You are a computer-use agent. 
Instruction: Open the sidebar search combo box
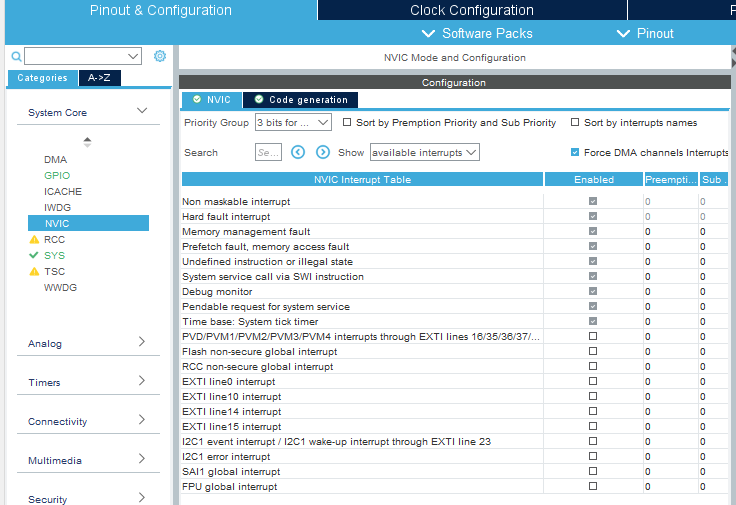point(83,56)
